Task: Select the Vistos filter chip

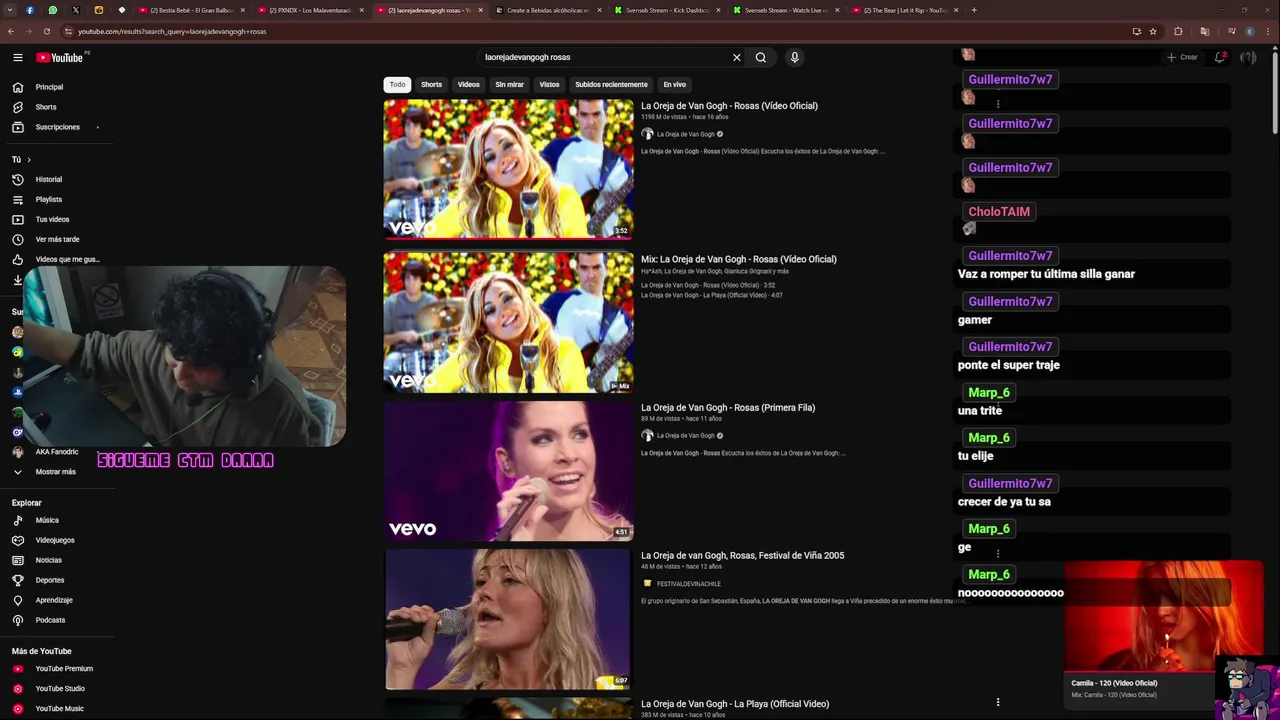Action: (x=549, y=84)
